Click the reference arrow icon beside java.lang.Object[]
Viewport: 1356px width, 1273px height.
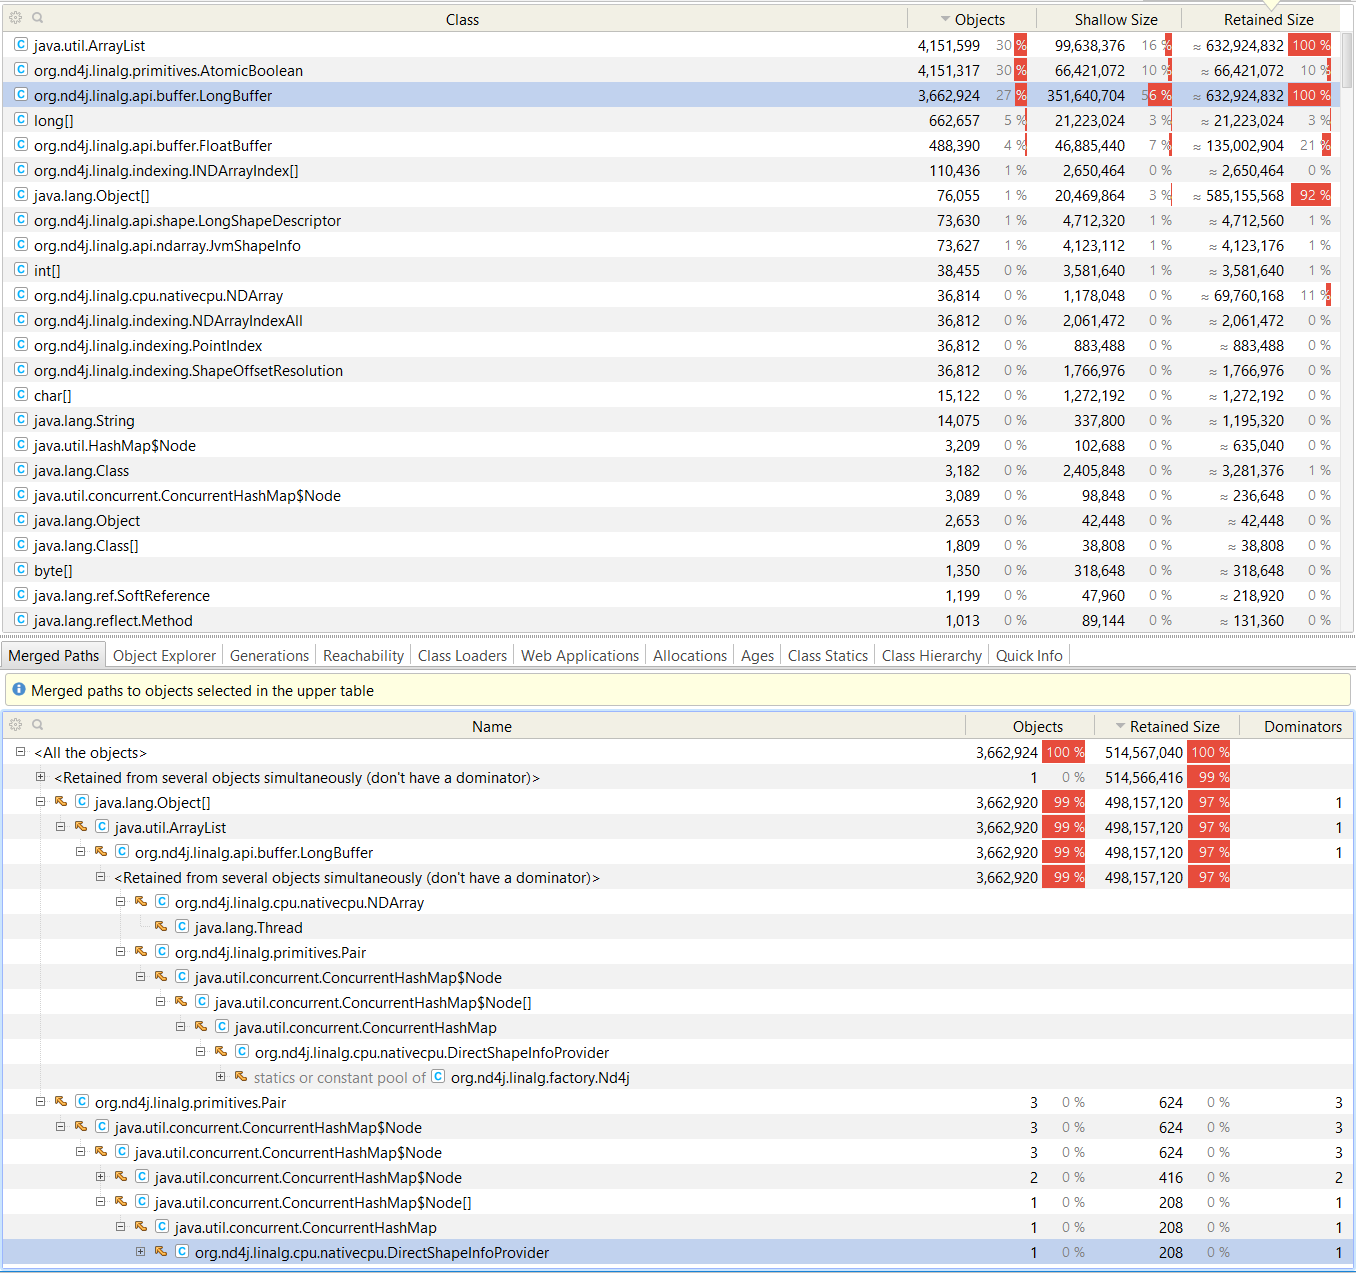60,801
